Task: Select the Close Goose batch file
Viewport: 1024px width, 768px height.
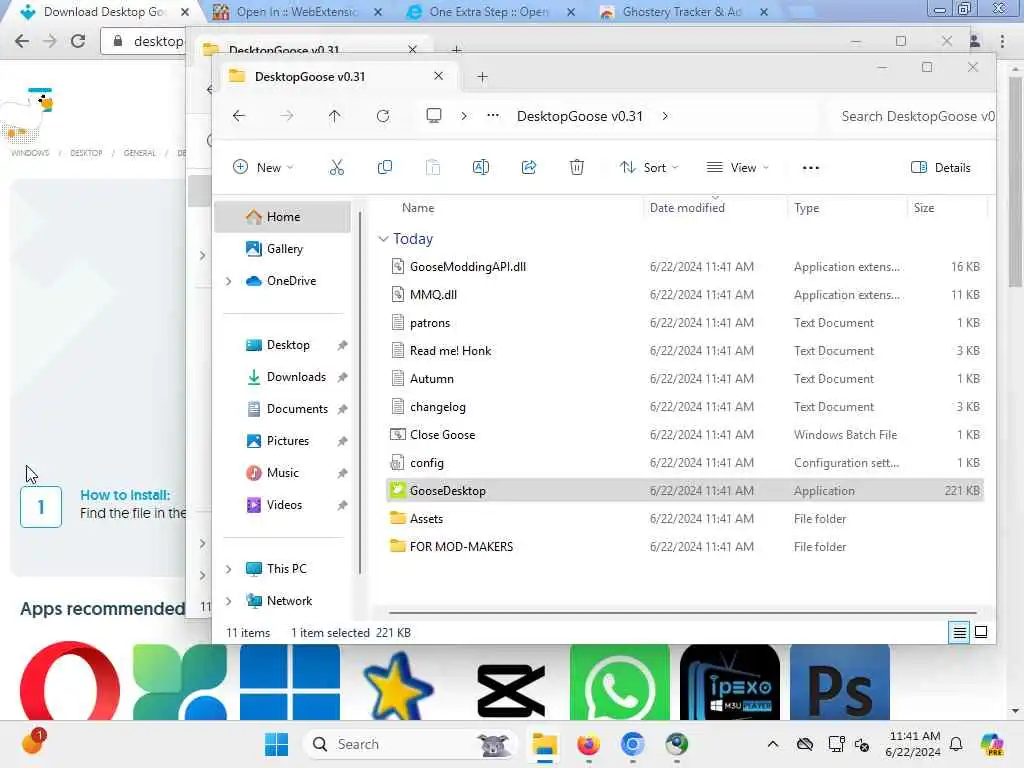Action: click(x=684, y=434)
